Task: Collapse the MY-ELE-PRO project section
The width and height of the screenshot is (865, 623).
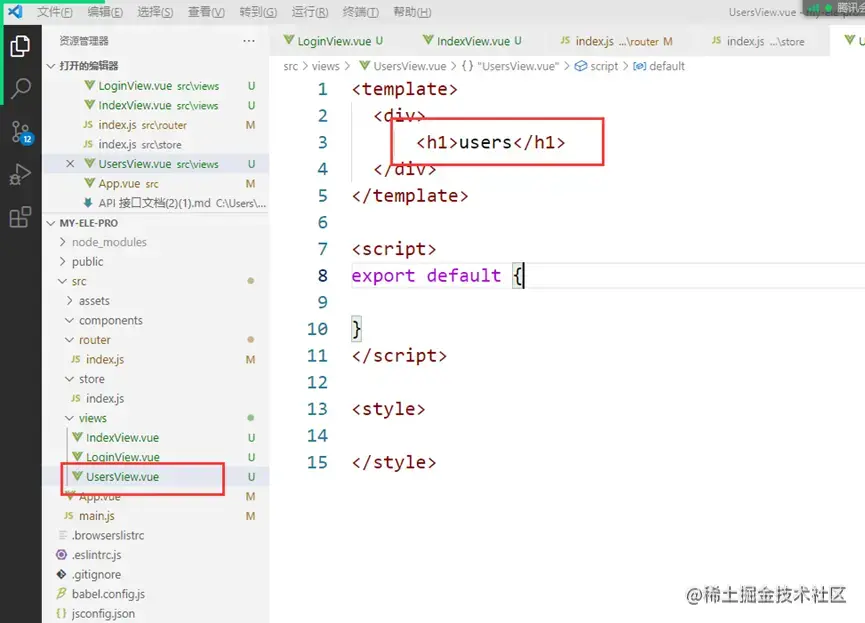Action: [x=88, y=223]
